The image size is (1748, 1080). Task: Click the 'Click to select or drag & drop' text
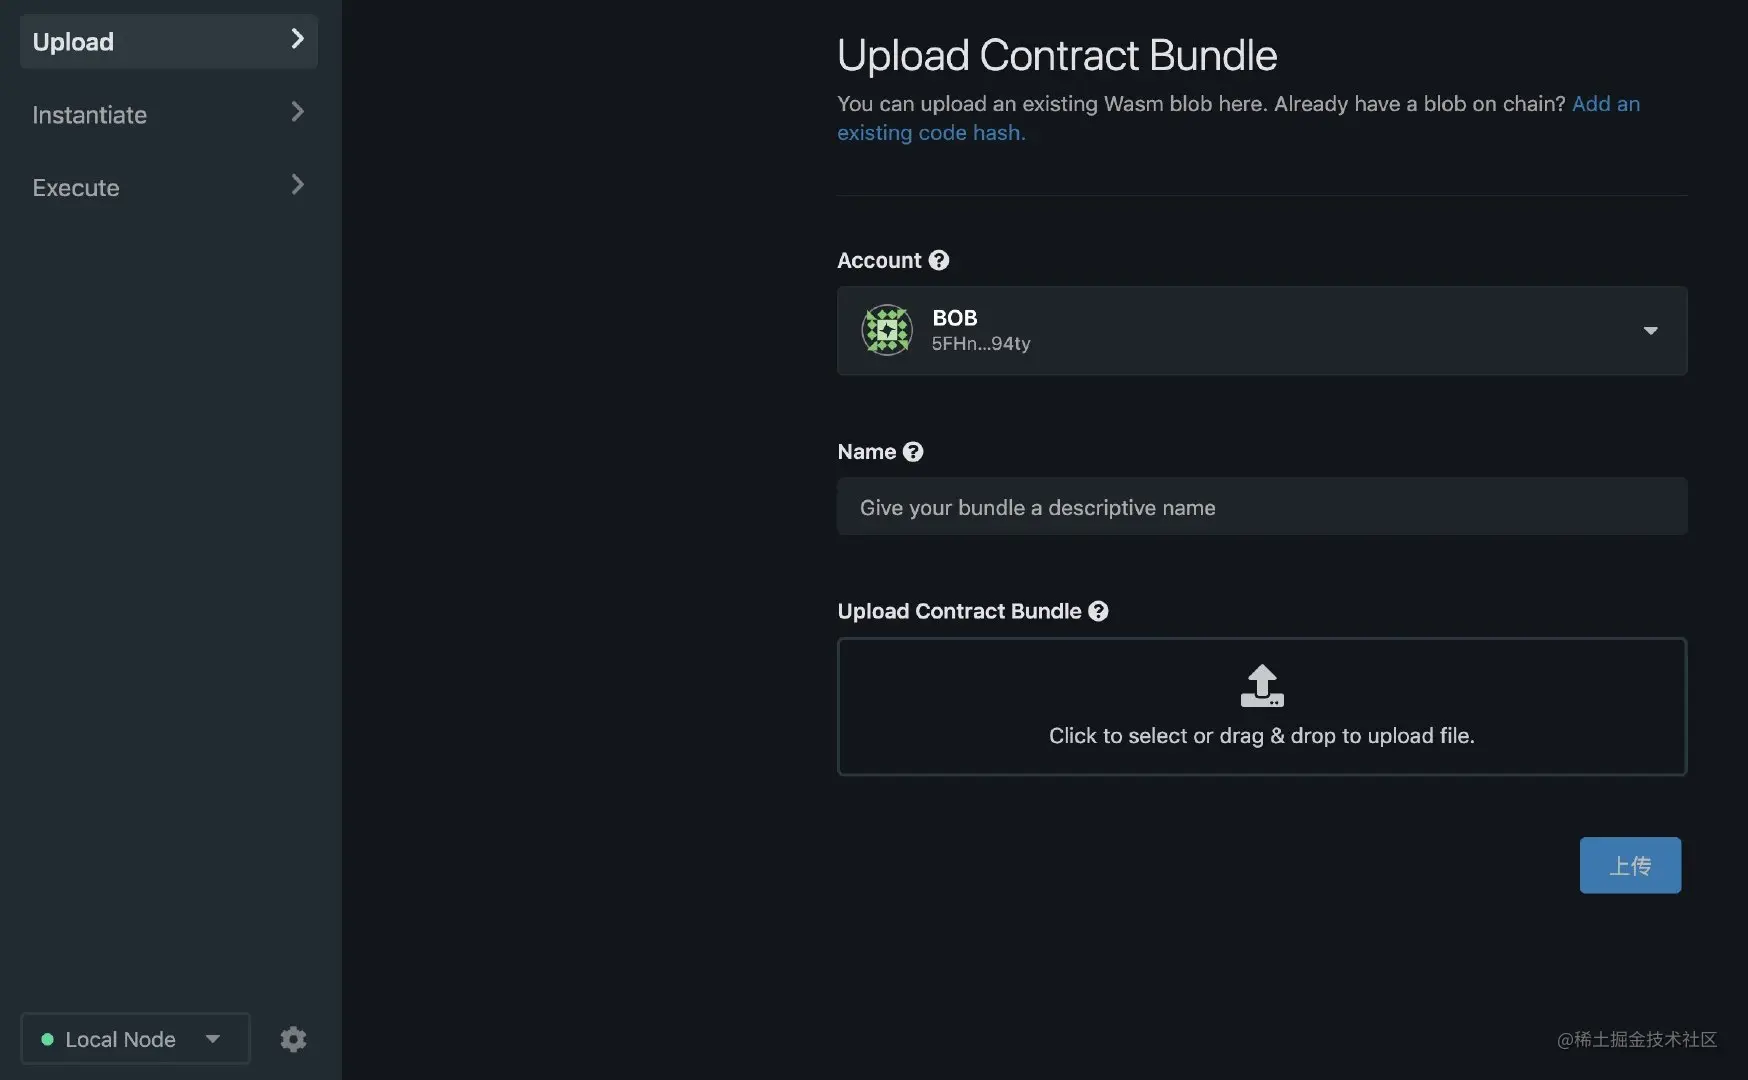click(1262, 735)
